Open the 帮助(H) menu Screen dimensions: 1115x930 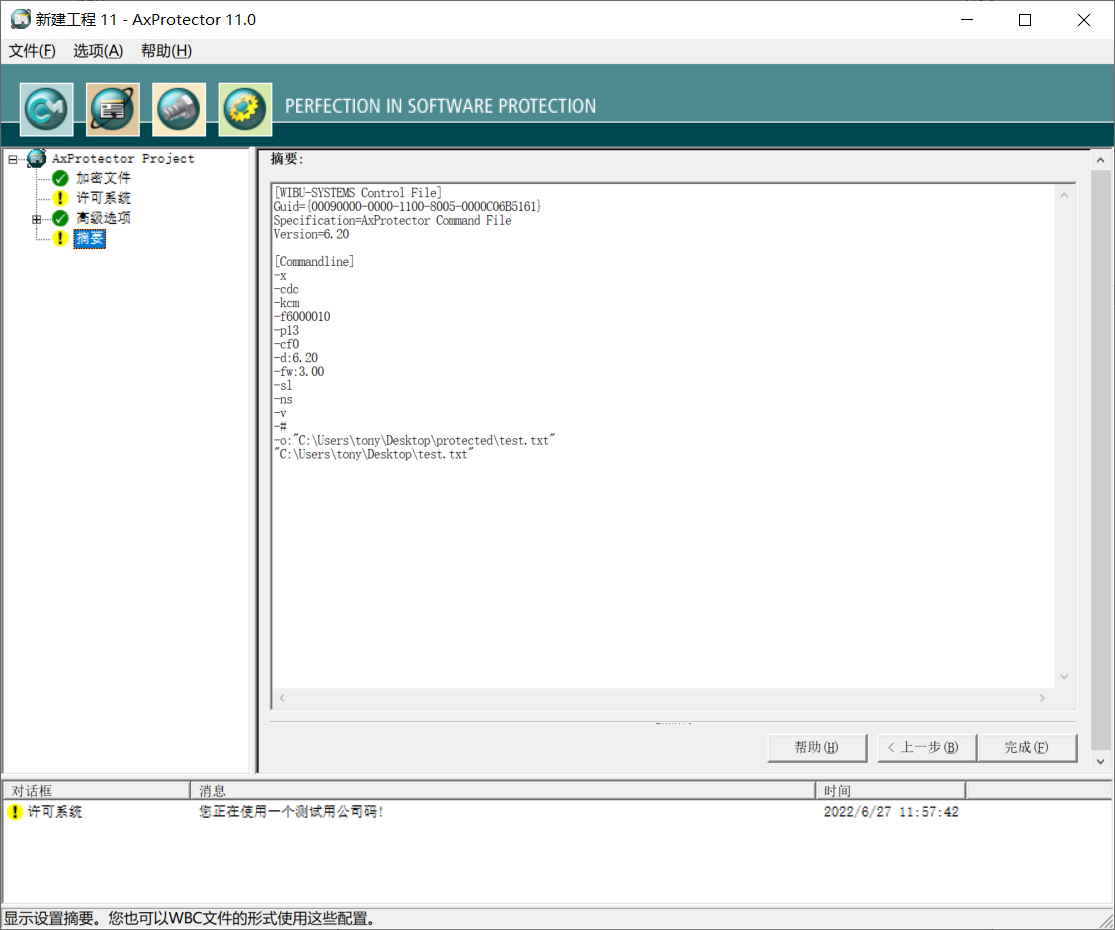click(166, 50)
